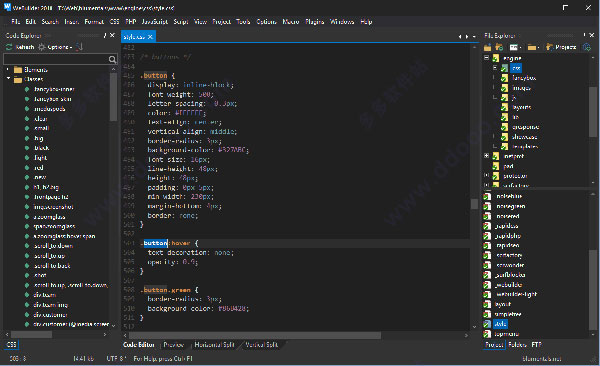Select the .red class in Code Explorer

pos(39,168)
